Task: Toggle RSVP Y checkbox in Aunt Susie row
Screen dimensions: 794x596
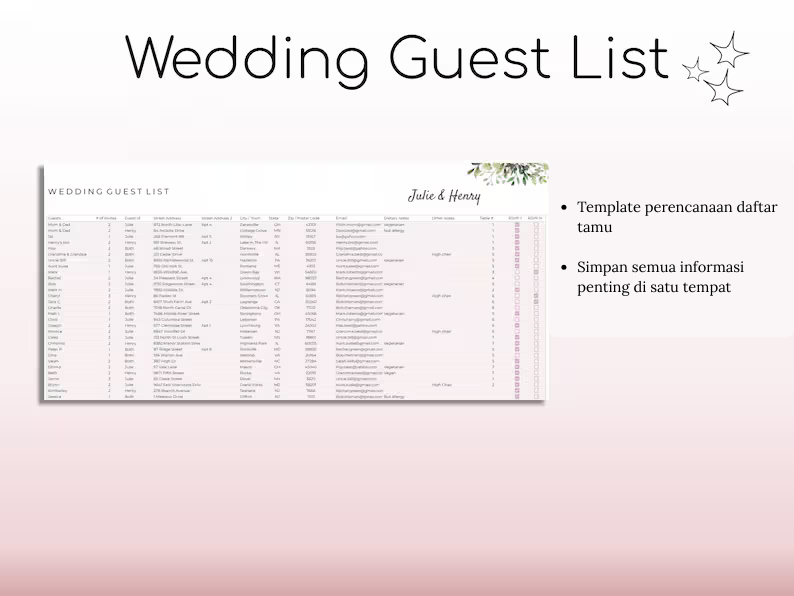Action: [x=517, y=266]
